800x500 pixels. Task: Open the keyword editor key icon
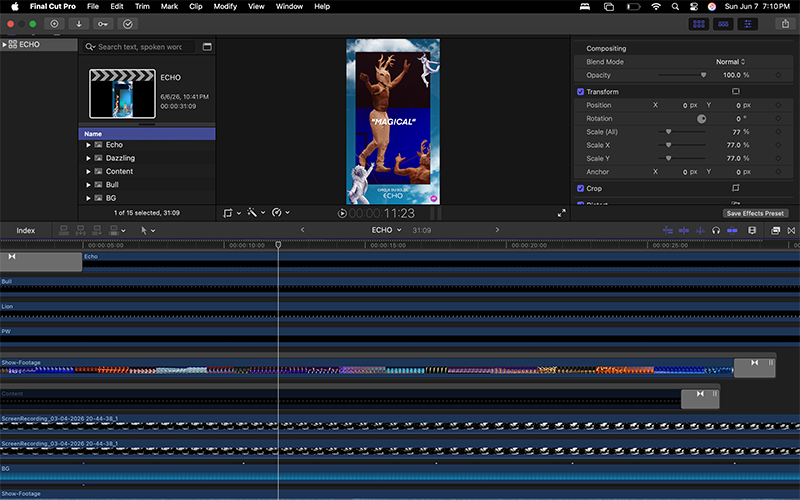[x=103, y=24]
